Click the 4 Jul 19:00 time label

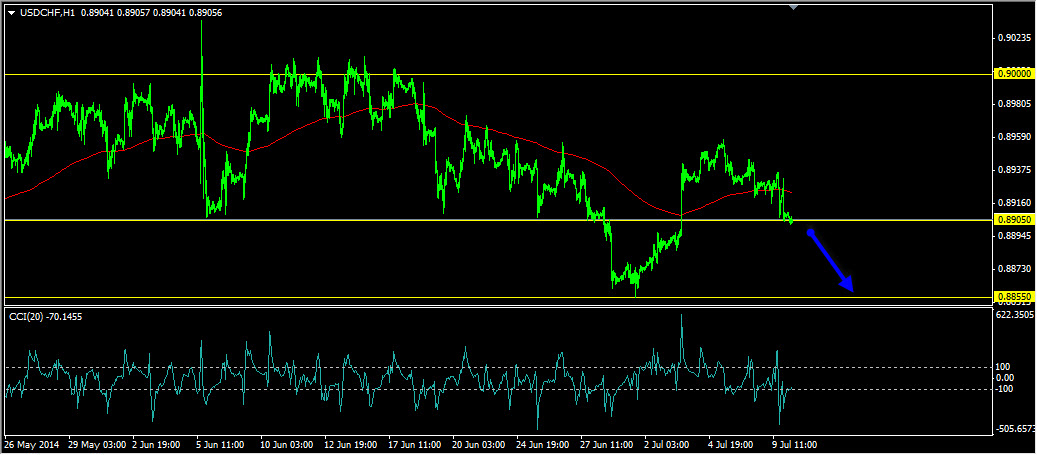coord(733,444)
